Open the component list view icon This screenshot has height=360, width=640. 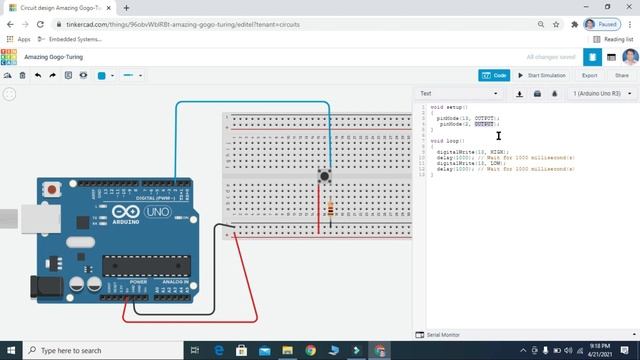click(x=611, y=57)
